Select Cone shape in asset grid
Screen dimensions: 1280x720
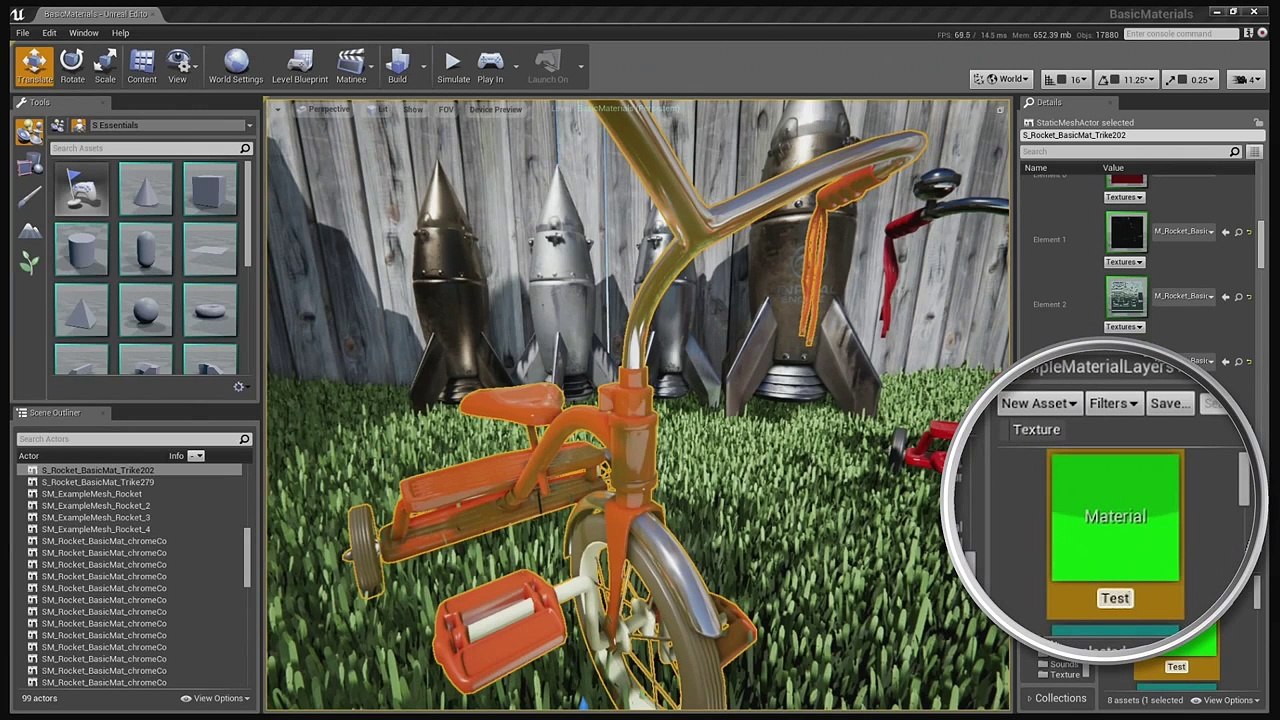(146, 189)
